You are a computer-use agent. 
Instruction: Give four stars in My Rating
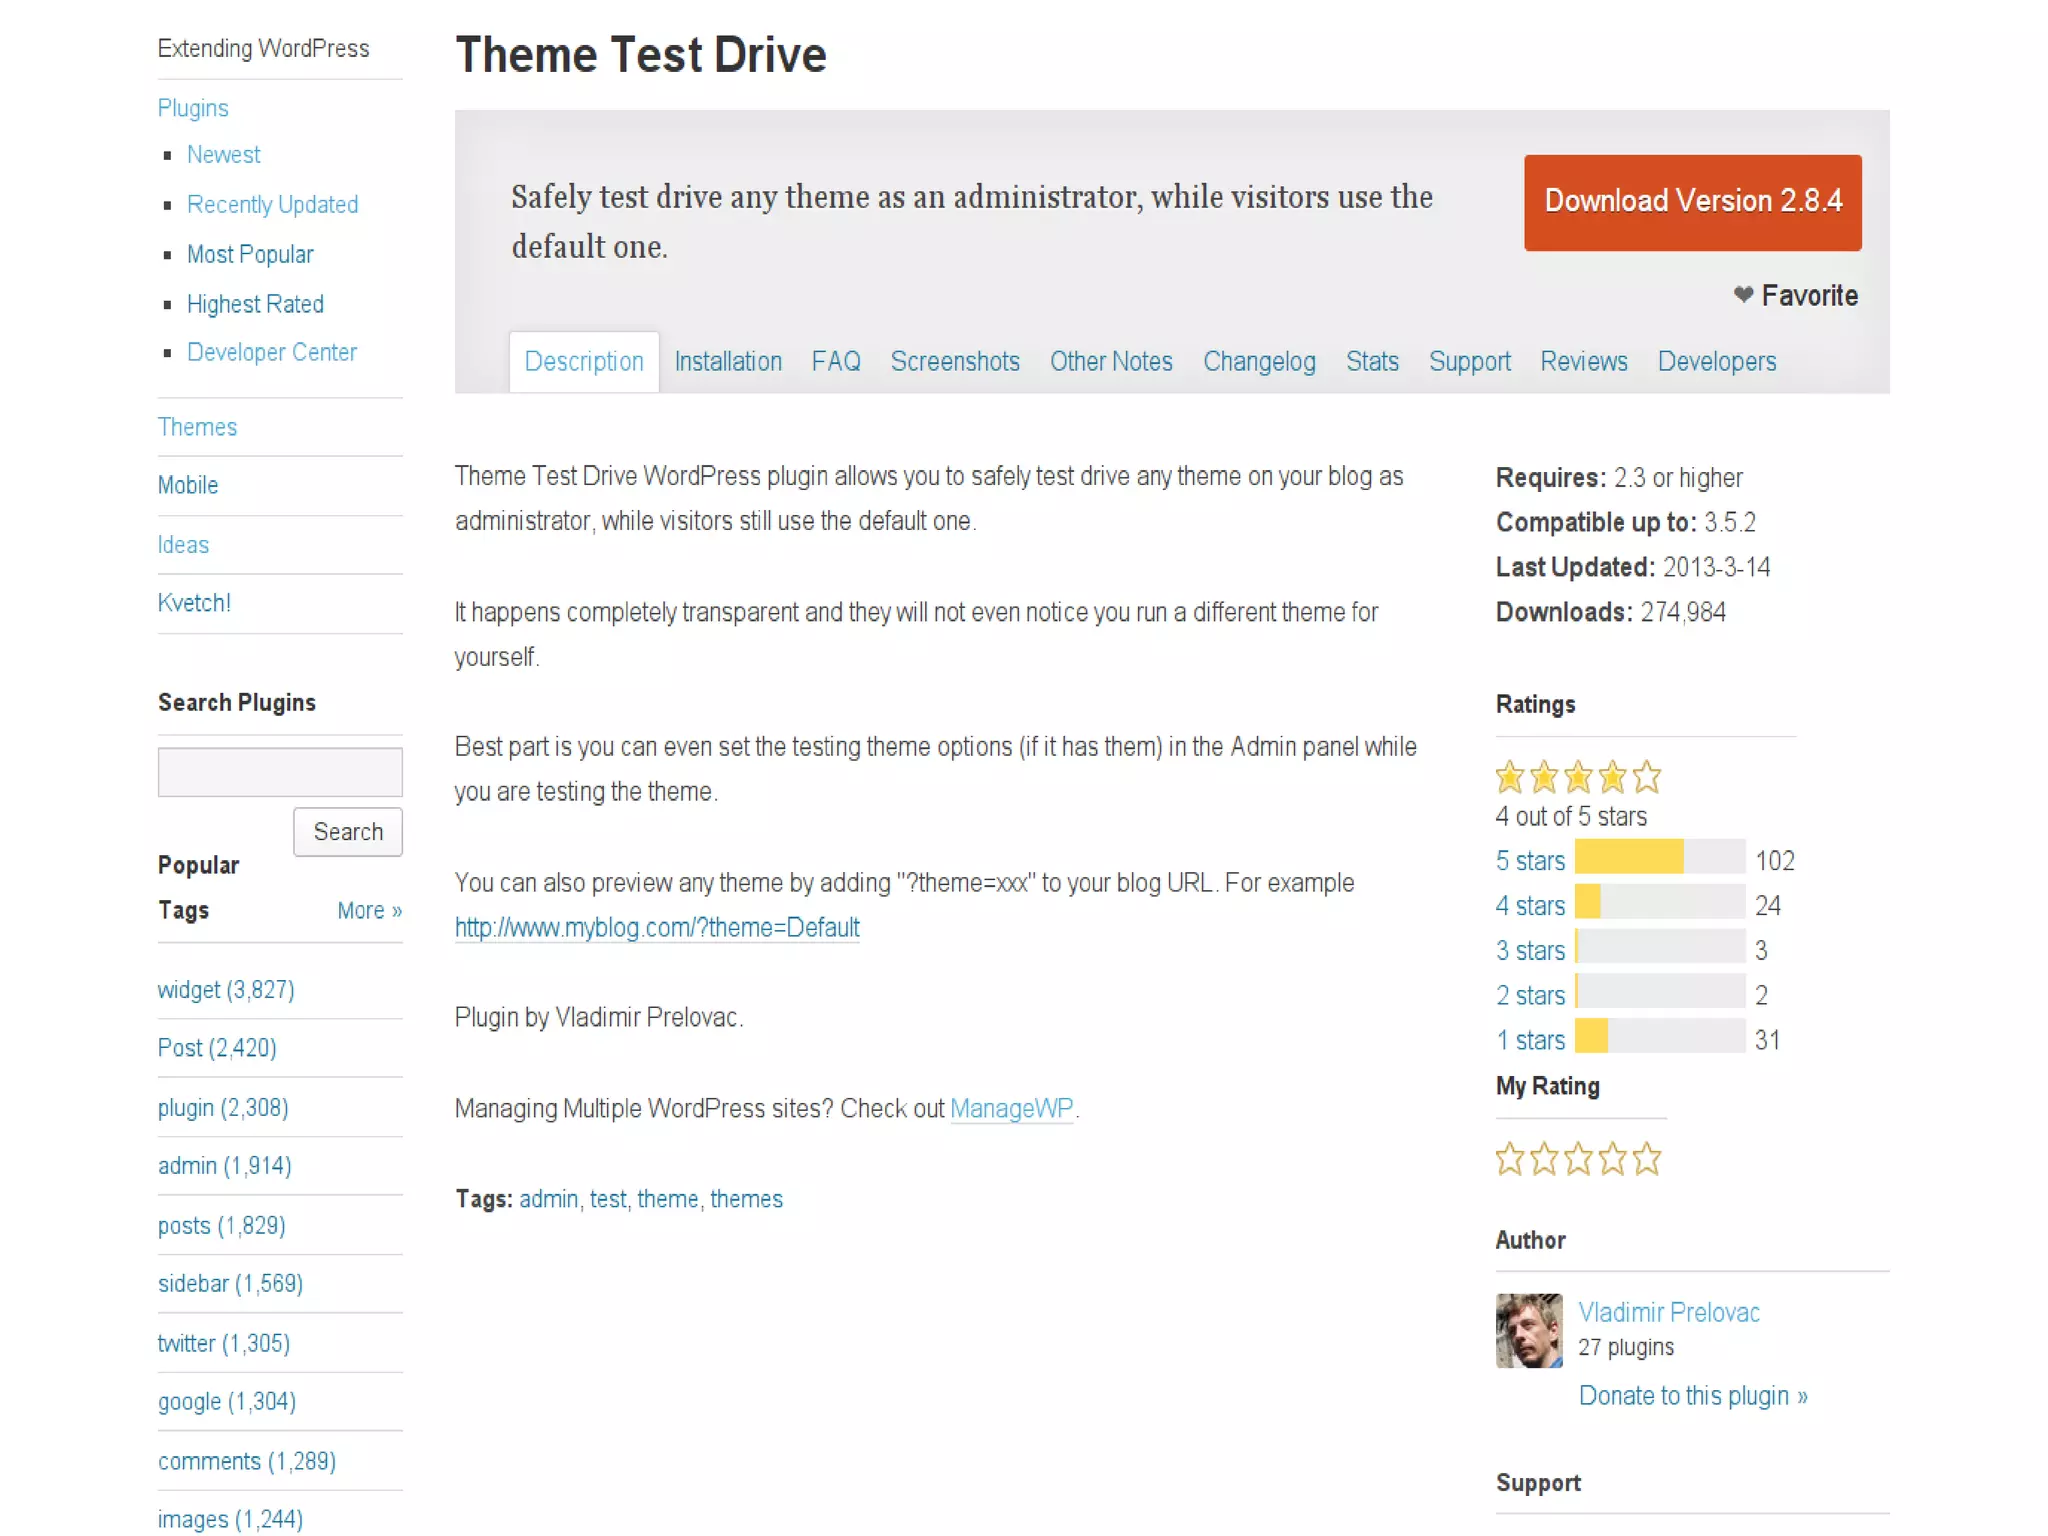[x=1612, y=1159]
